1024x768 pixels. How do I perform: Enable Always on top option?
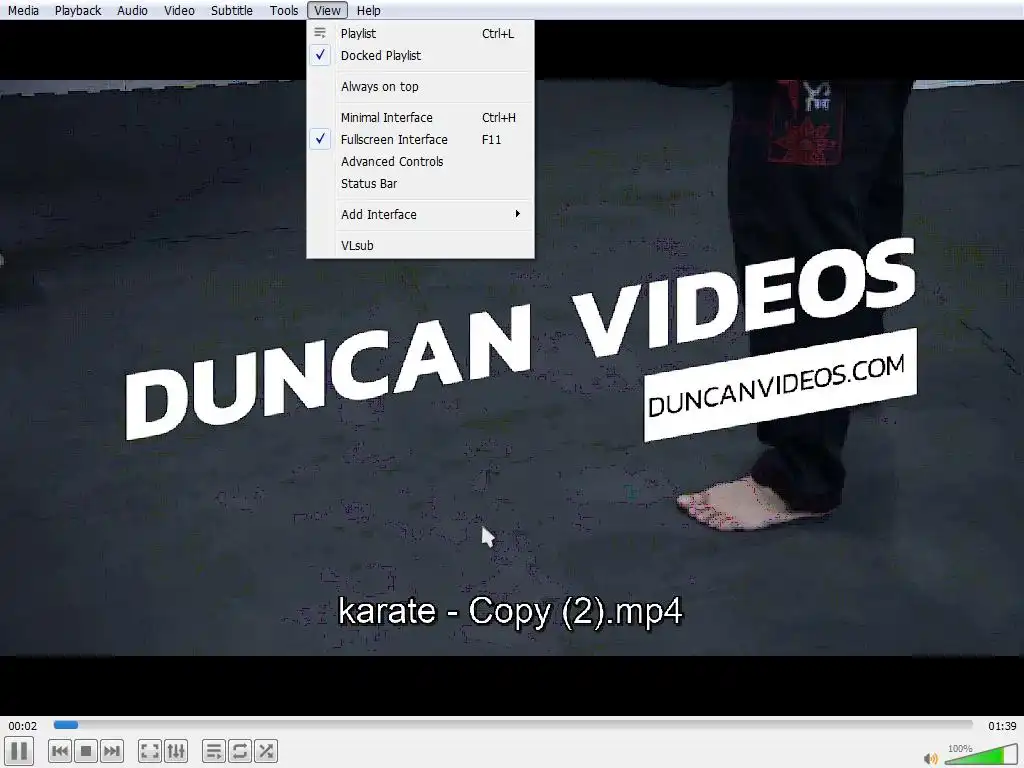tap(421, 86)
